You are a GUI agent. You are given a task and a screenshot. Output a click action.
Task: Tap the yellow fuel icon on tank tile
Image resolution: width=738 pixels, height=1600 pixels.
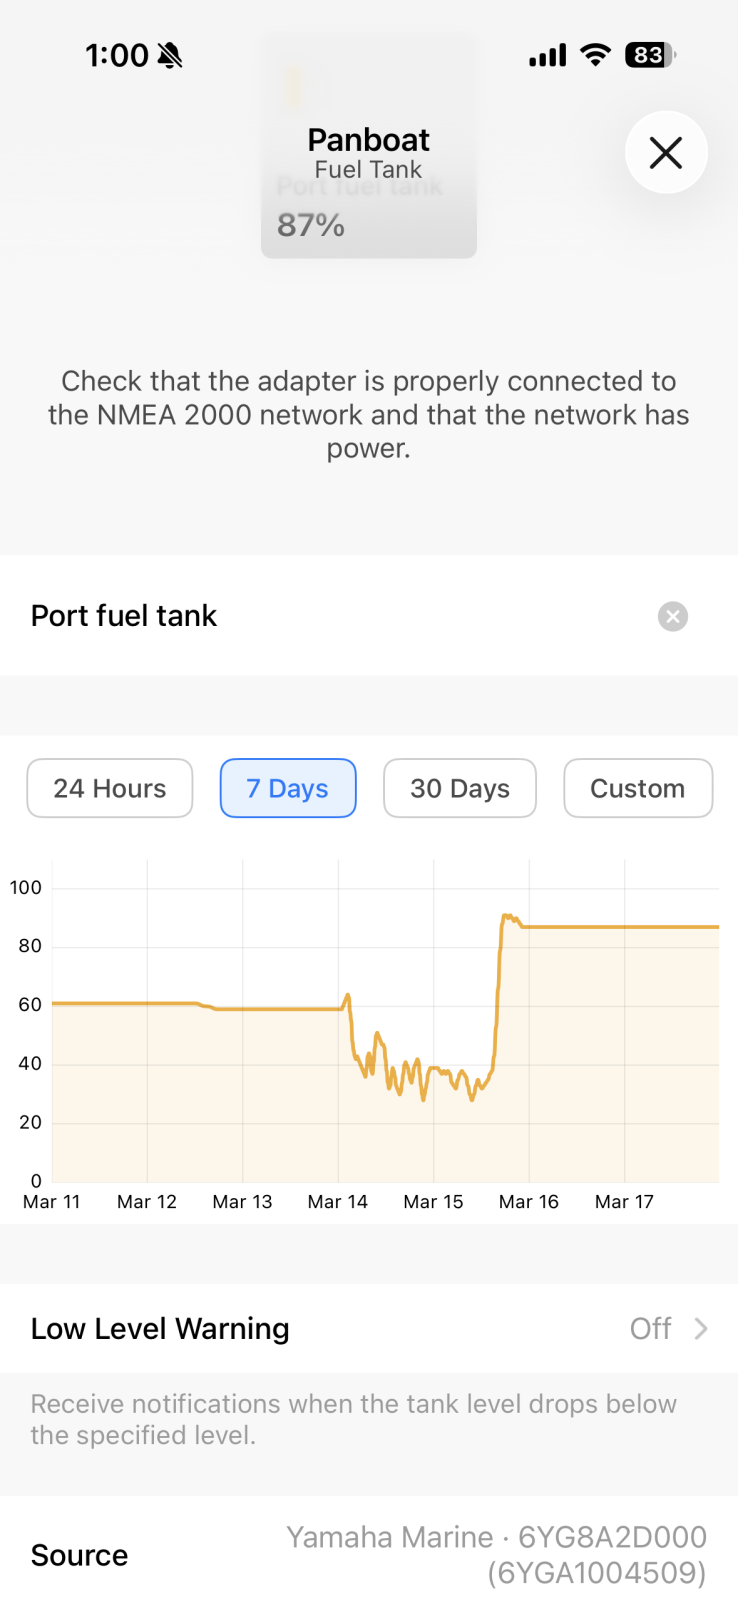pos(294,87)
